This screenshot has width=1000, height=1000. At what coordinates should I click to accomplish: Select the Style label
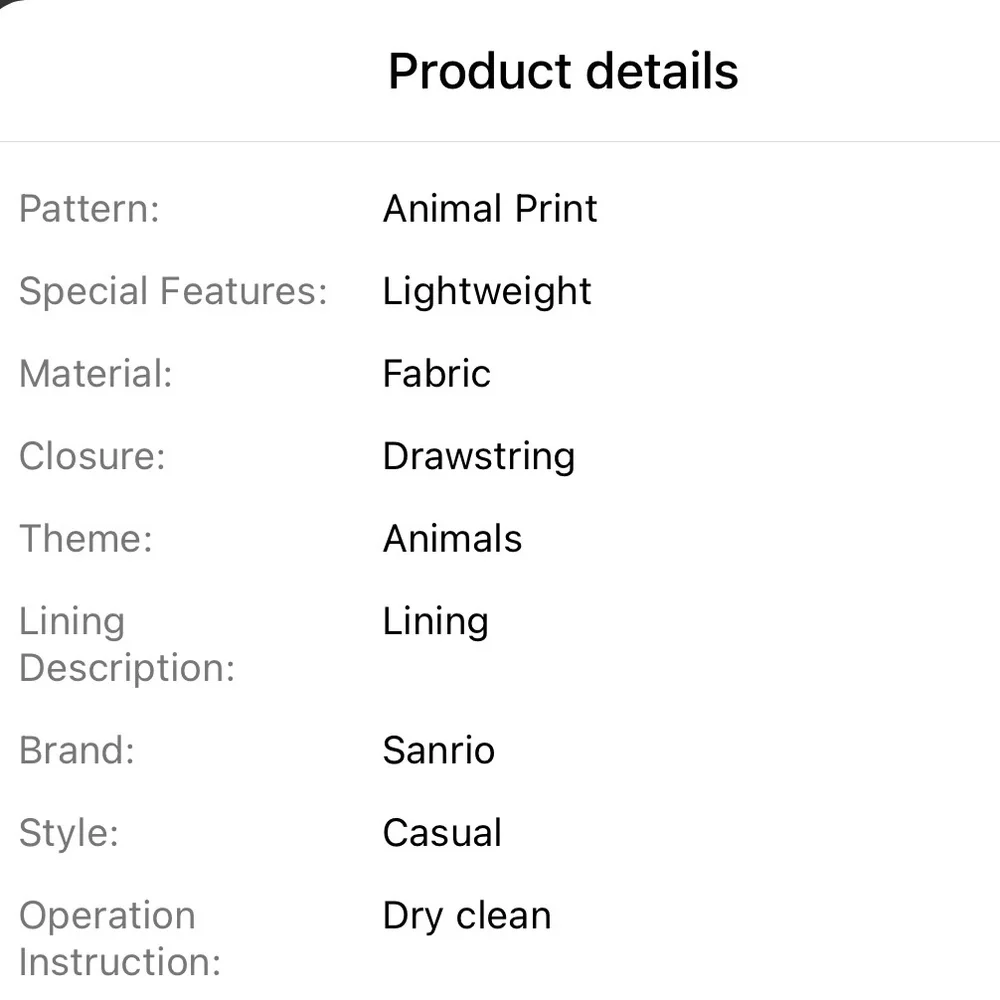(69, 833)
